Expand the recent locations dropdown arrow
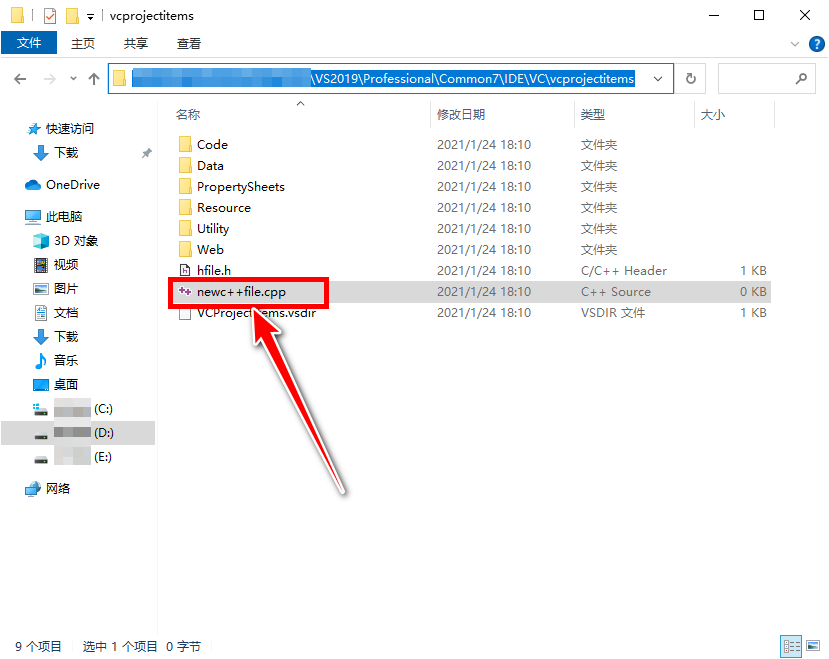 (x=73, y=79)
